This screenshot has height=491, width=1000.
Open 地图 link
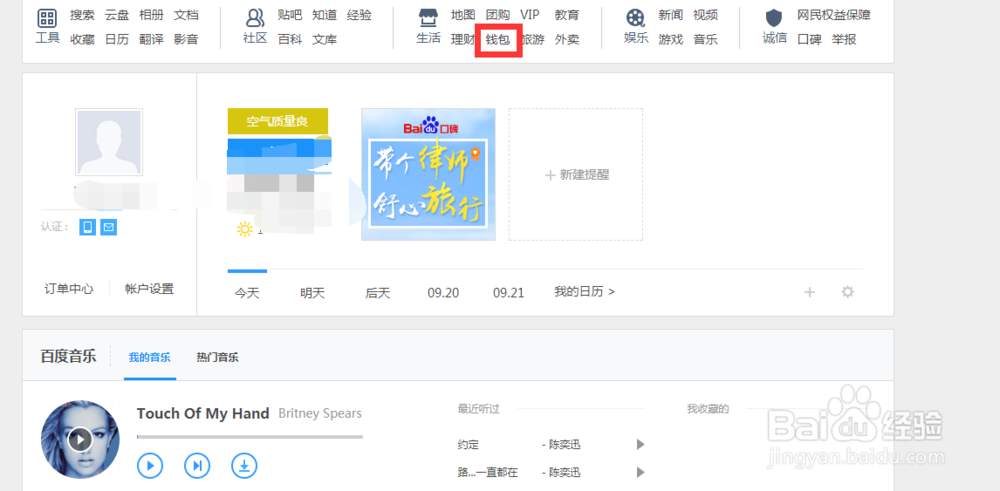pyautogui.click(x=463, y=15)
